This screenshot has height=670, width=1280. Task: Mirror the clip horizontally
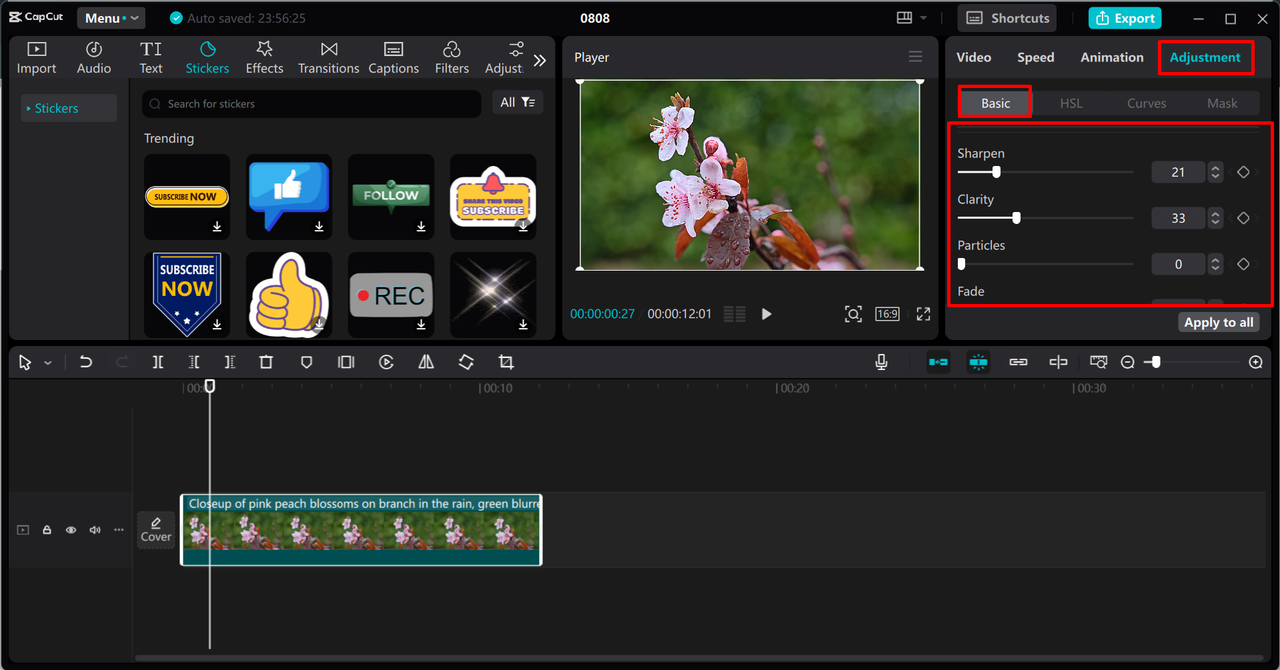pos(426,362)
